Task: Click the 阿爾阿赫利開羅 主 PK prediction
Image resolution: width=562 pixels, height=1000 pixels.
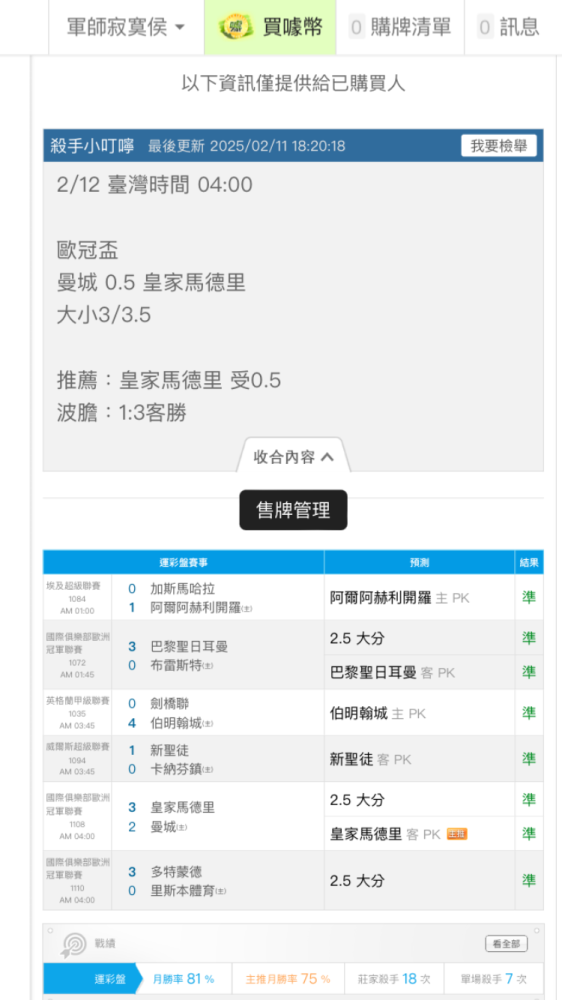Action: pos(399,598)
